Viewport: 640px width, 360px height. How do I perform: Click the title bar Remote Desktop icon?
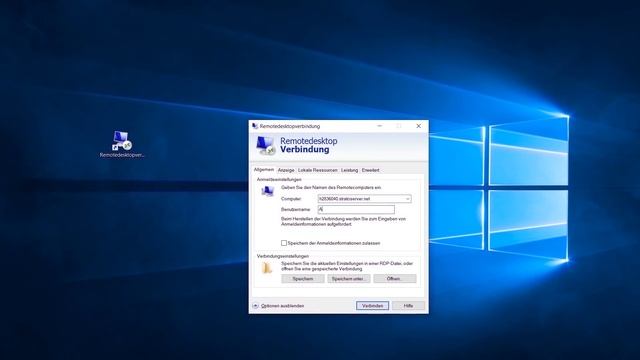pos(255,126)
